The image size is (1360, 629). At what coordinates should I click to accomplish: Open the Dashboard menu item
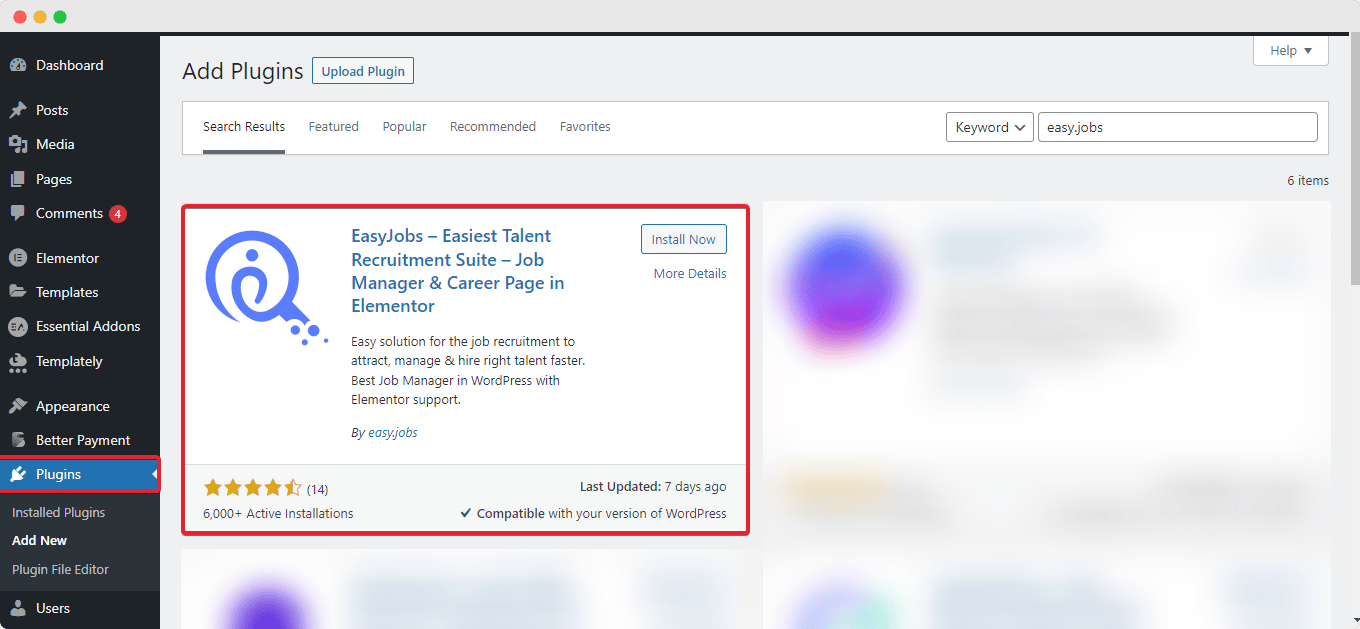point(70,65)
